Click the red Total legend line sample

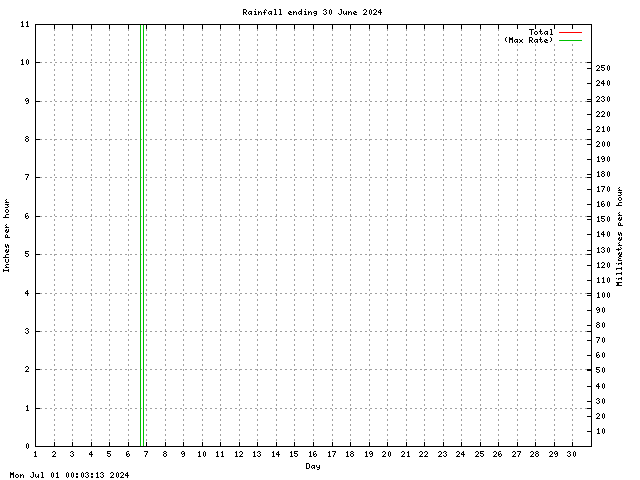click(570, 32)
